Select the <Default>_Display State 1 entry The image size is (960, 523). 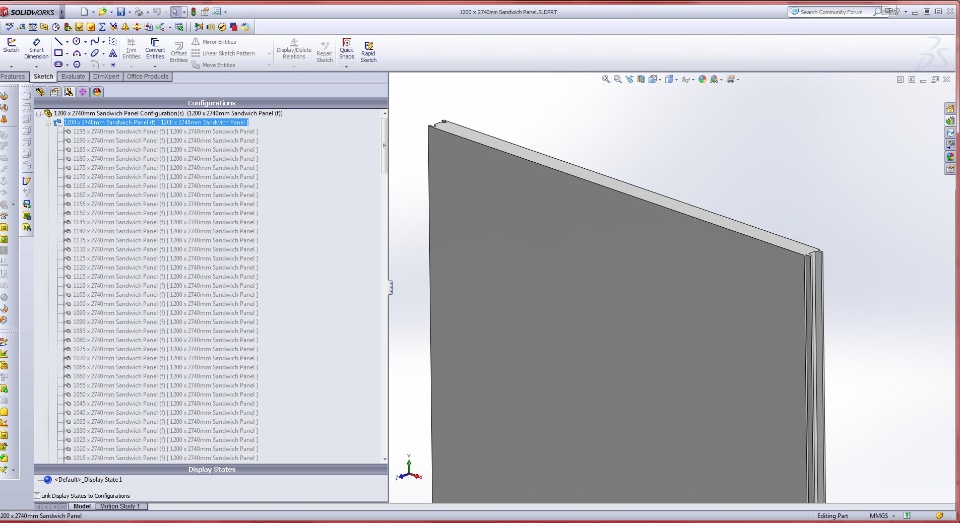pos(88,480)
